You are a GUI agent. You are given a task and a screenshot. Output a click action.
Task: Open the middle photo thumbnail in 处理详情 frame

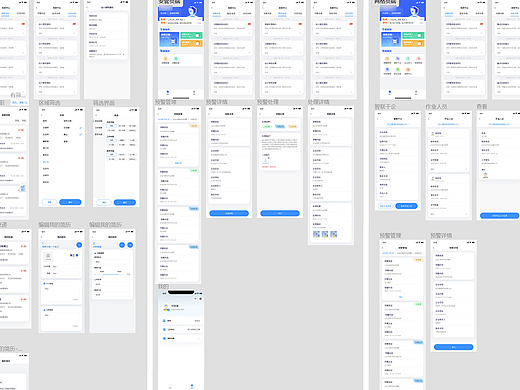click(325, 234)
